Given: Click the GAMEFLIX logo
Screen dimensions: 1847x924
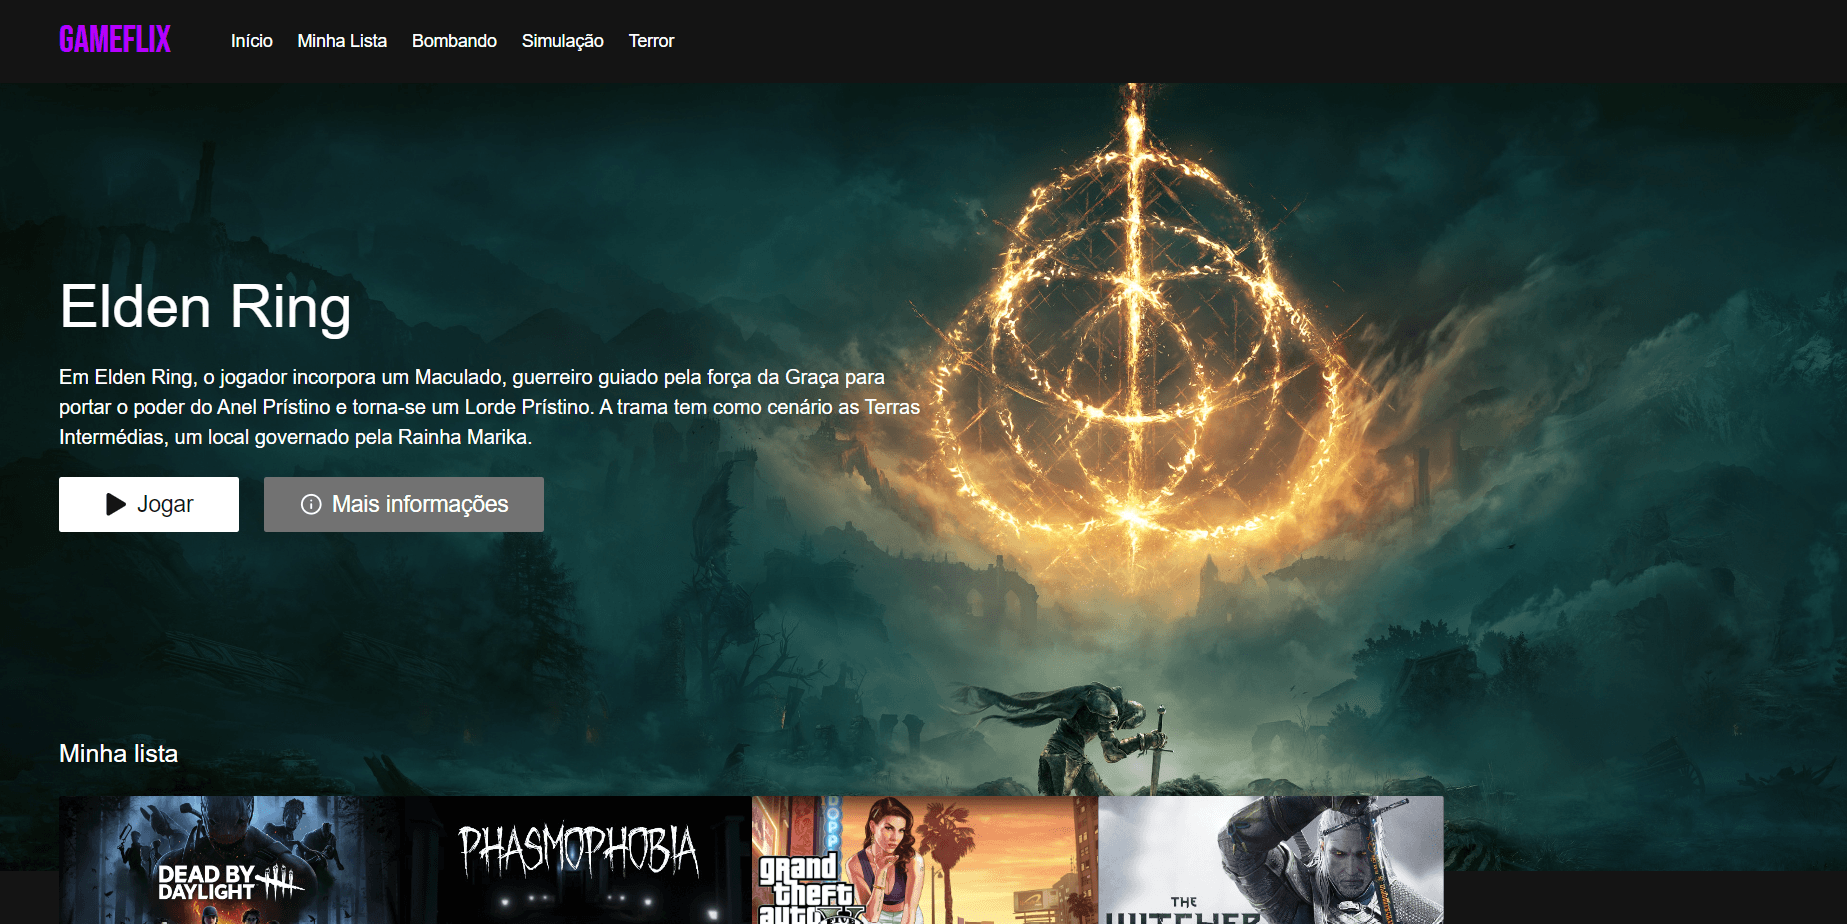Looking at the screenshot, I should pos(115,40).
